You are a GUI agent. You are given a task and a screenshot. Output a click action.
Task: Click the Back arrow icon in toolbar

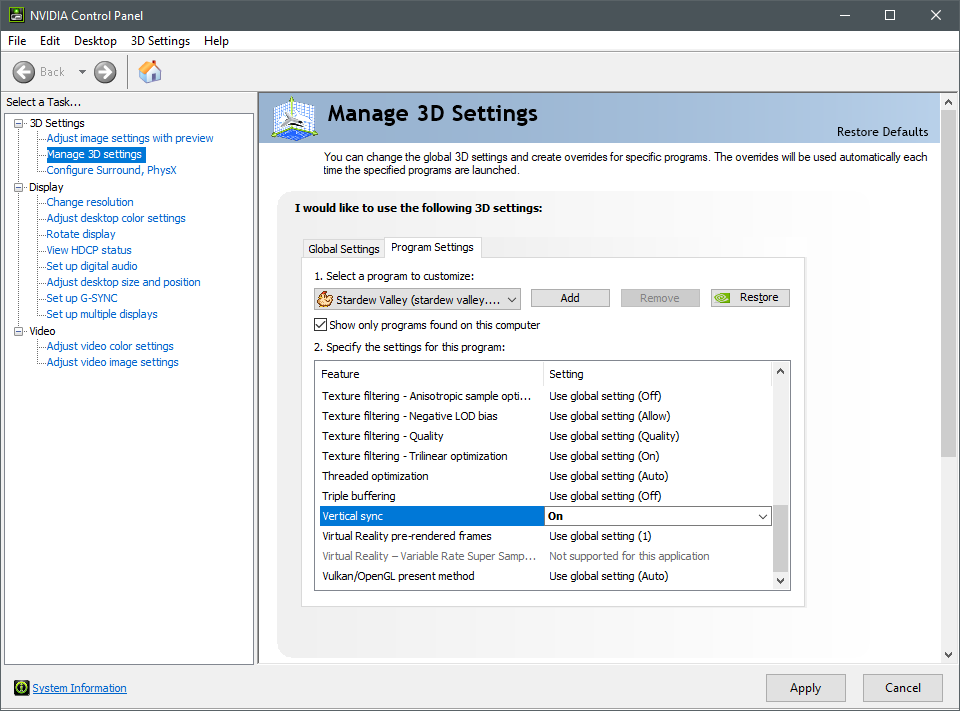tap(25, 72)
